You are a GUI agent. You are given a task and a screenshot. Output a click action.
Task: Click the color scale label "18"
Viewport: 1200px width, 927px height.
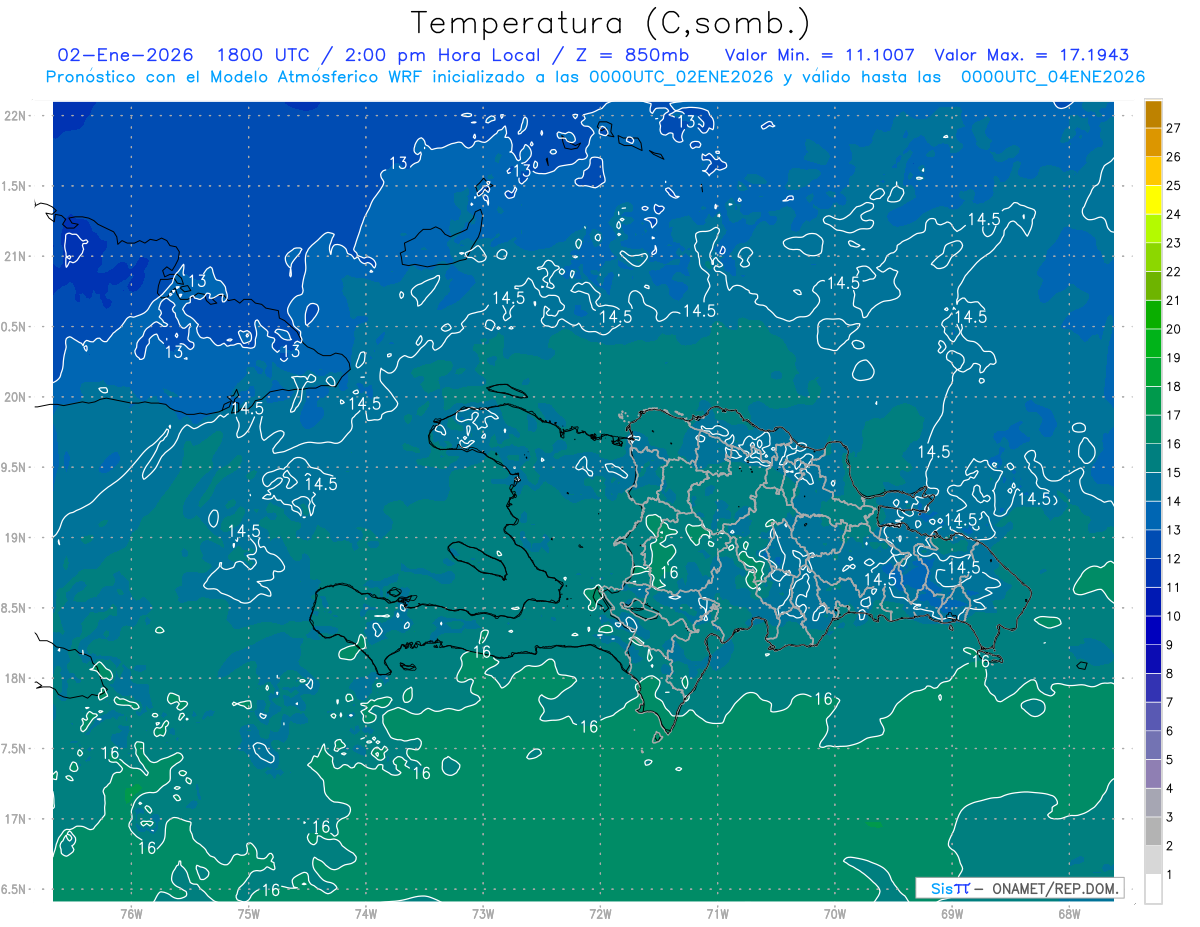click(1174, 387)
